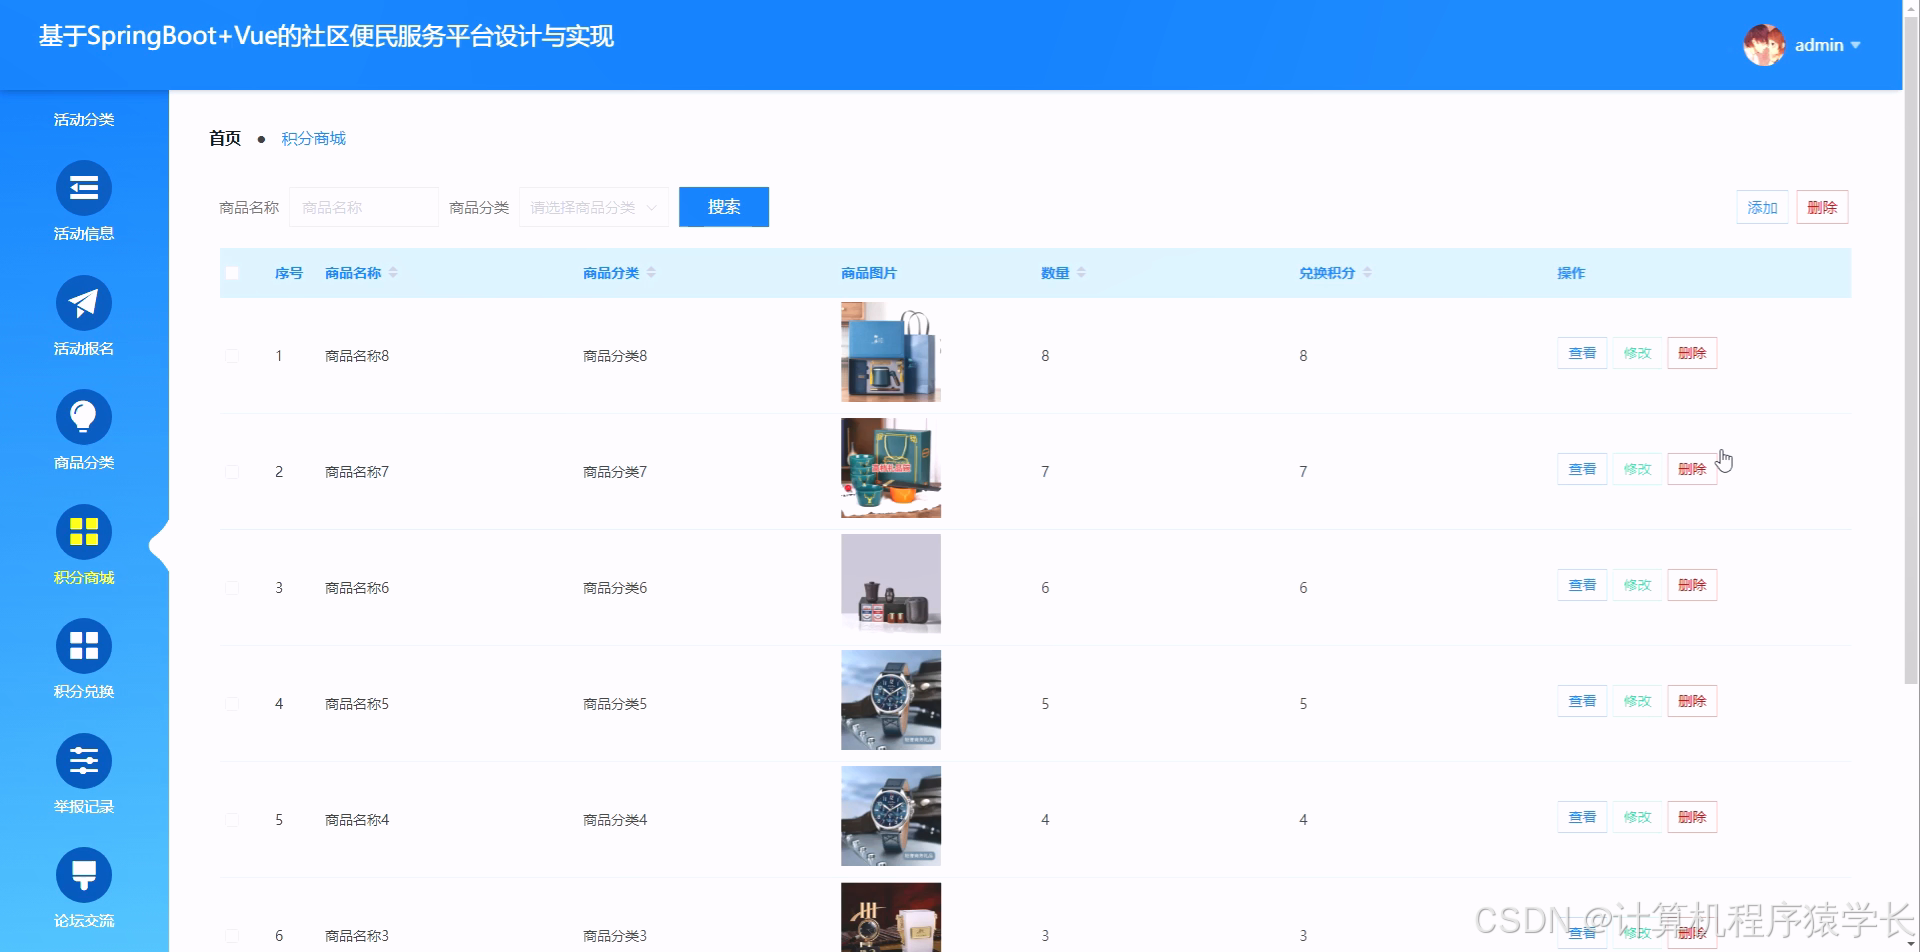Click 删除 for 商品名称4
Image resolution: width=1920 pixels, height=952 pixels.
point(1692,817)
